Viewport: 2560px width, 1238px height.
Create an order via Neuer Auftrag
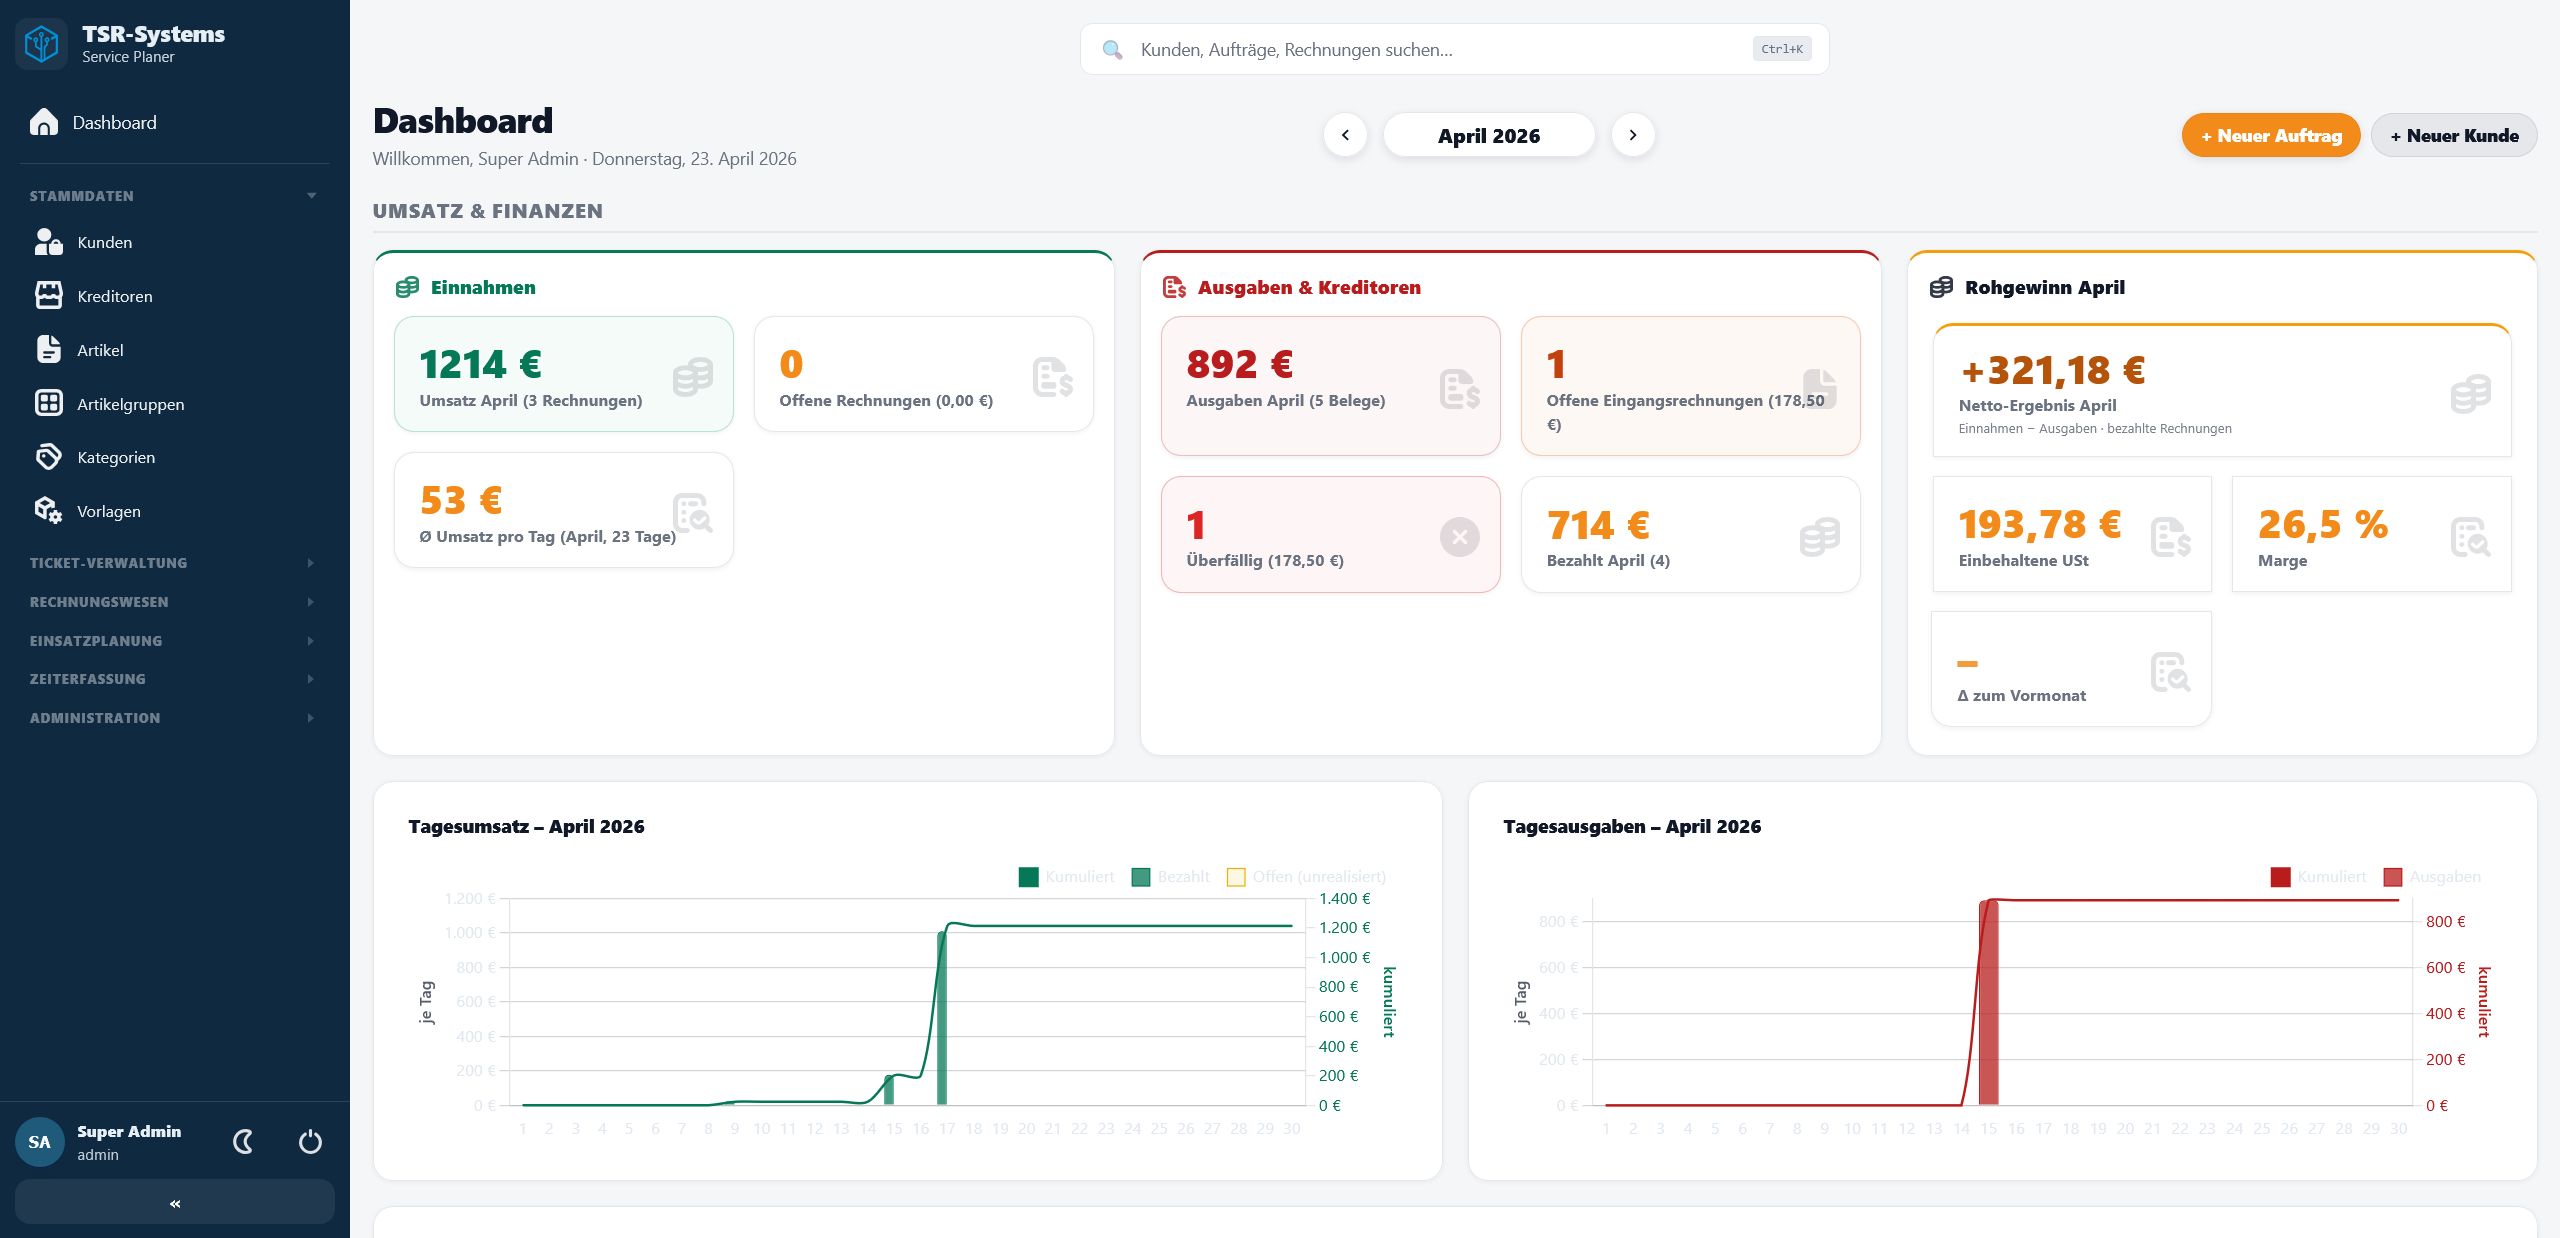coord(2270,134)
